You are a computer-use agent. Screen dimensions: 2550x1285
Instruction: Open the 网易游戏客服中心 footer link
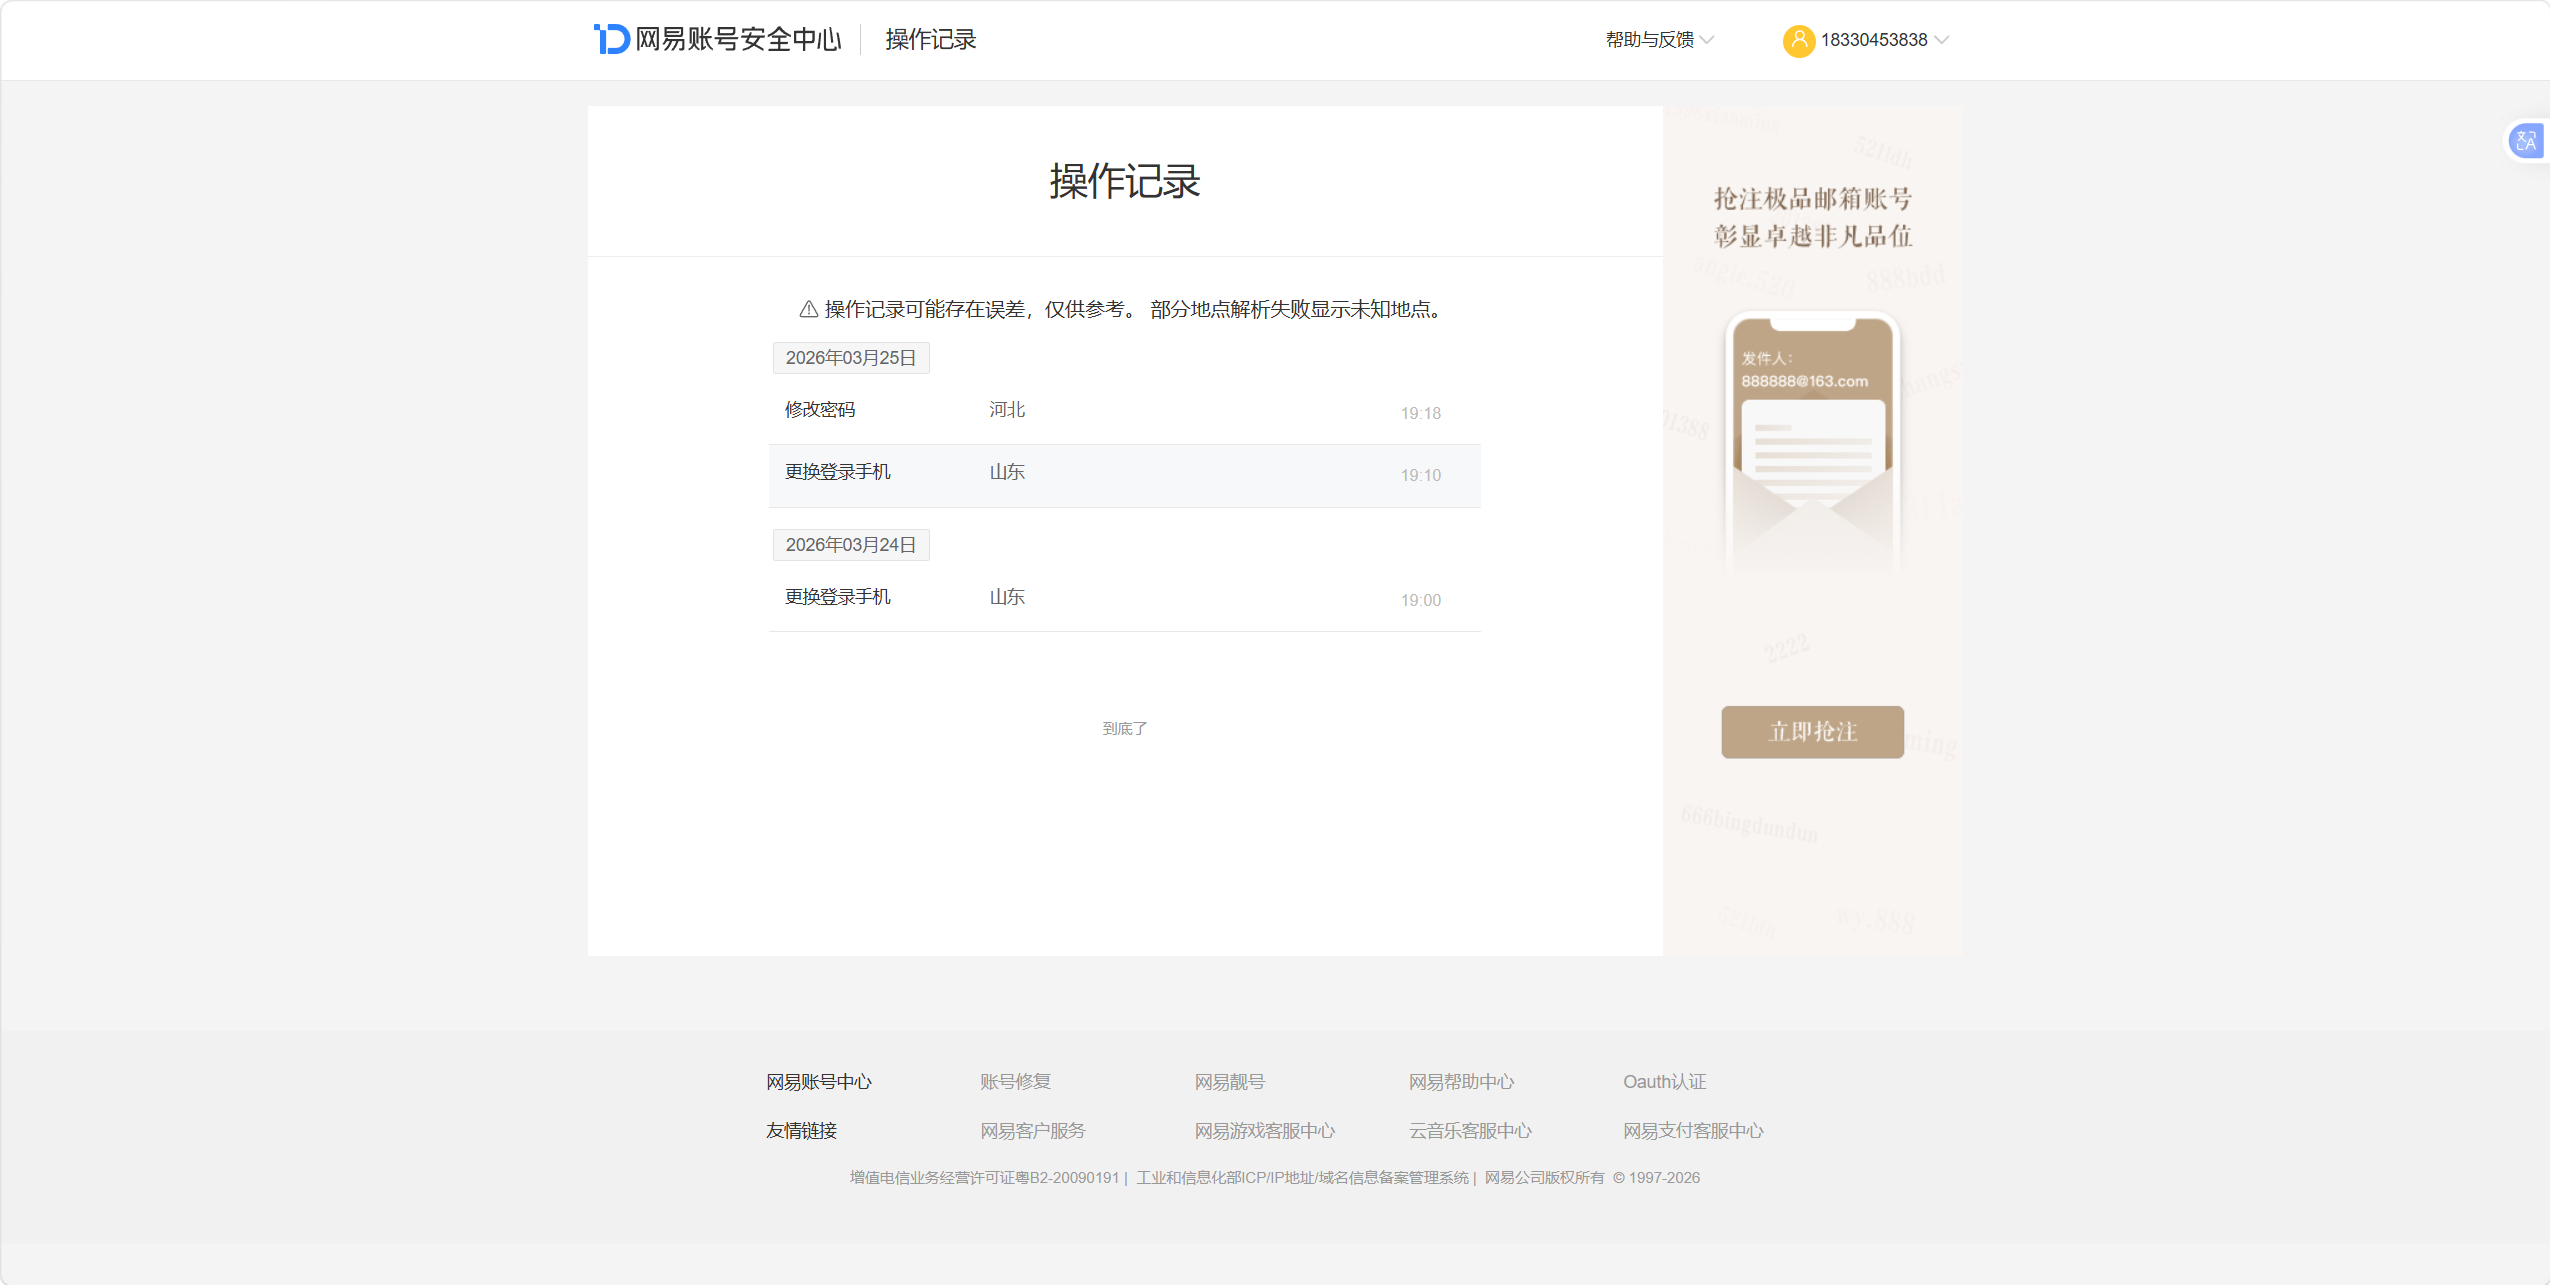point(1264,1131)
